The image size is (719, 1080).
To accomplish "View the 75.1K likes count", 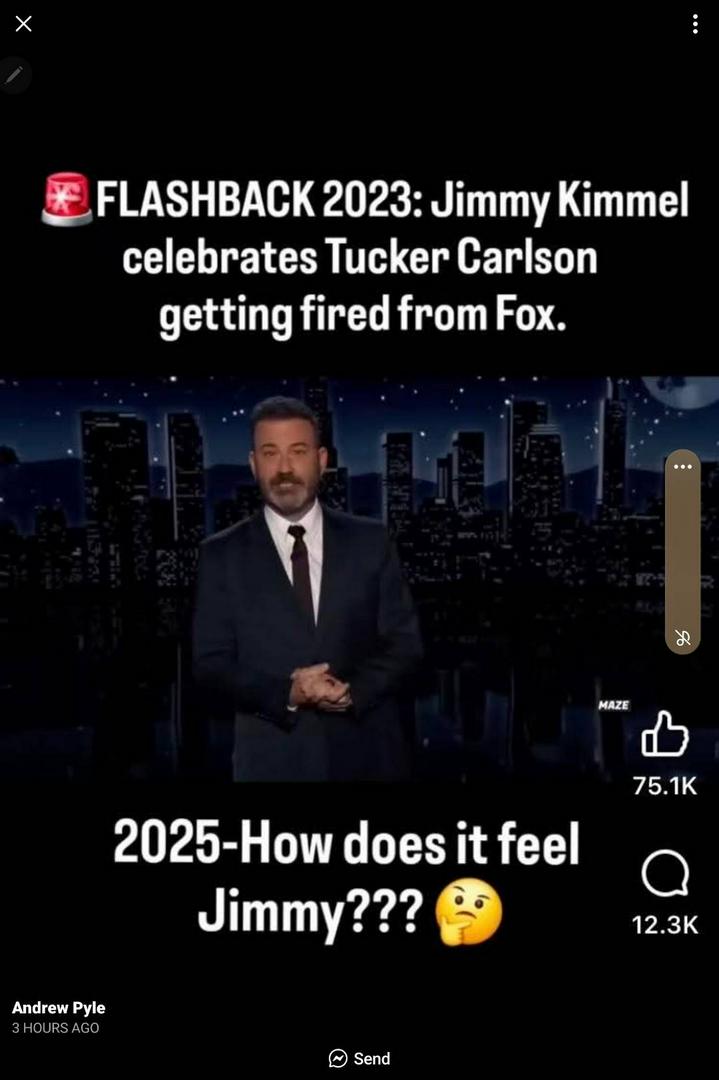I will coord(665,786).
